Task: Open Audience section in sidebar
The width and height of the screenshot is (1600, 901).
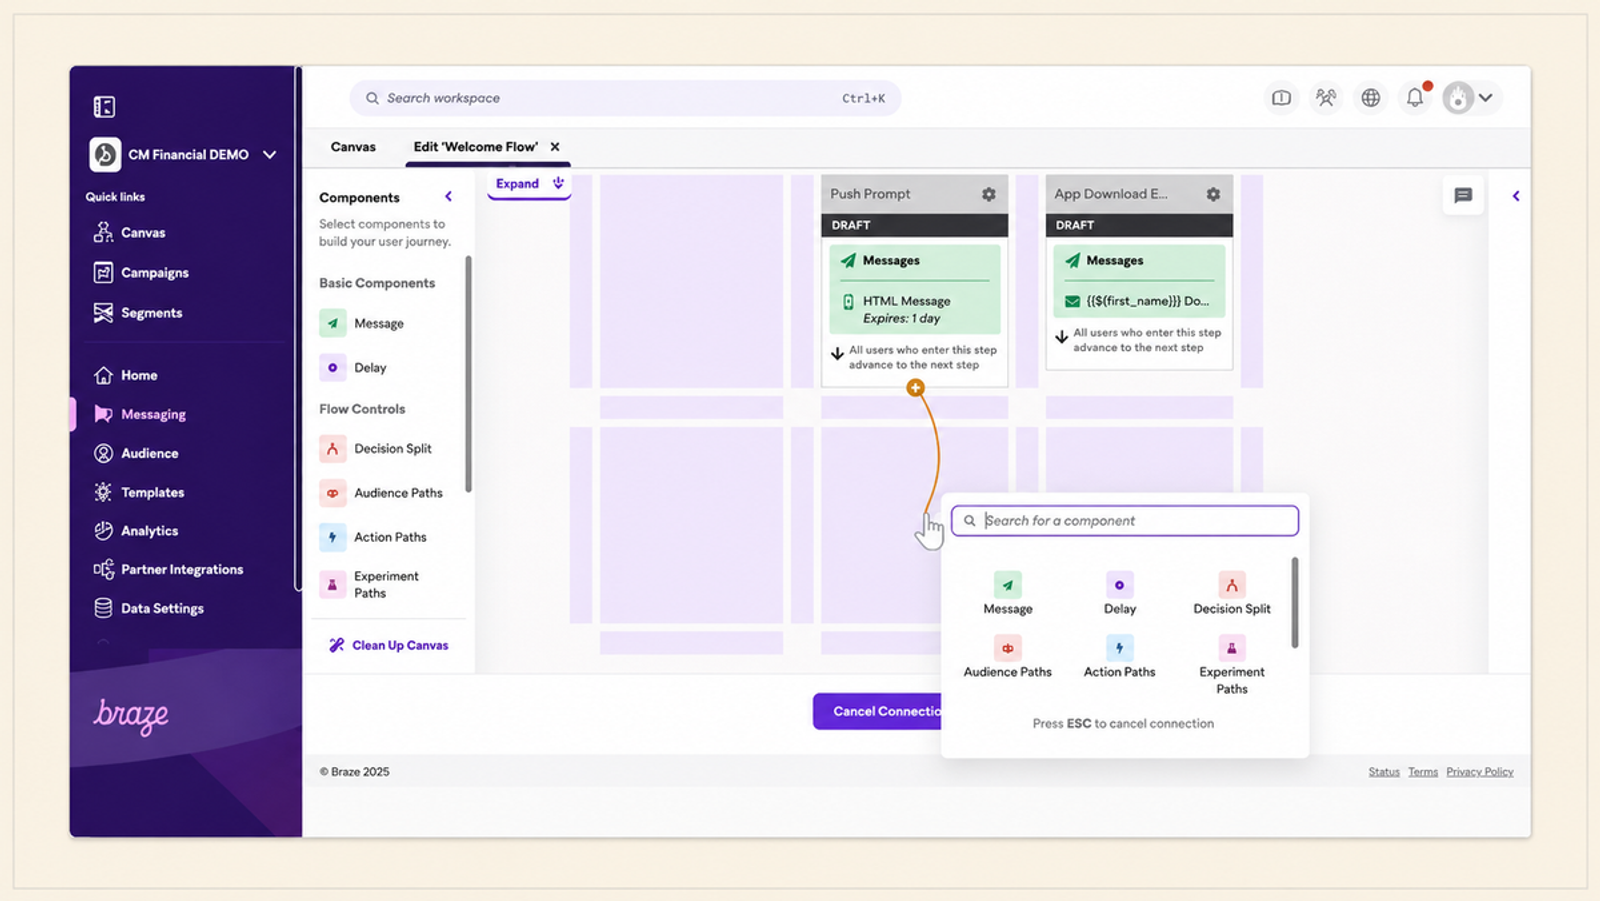Action: pyautogui.click(x=136, y=453)
